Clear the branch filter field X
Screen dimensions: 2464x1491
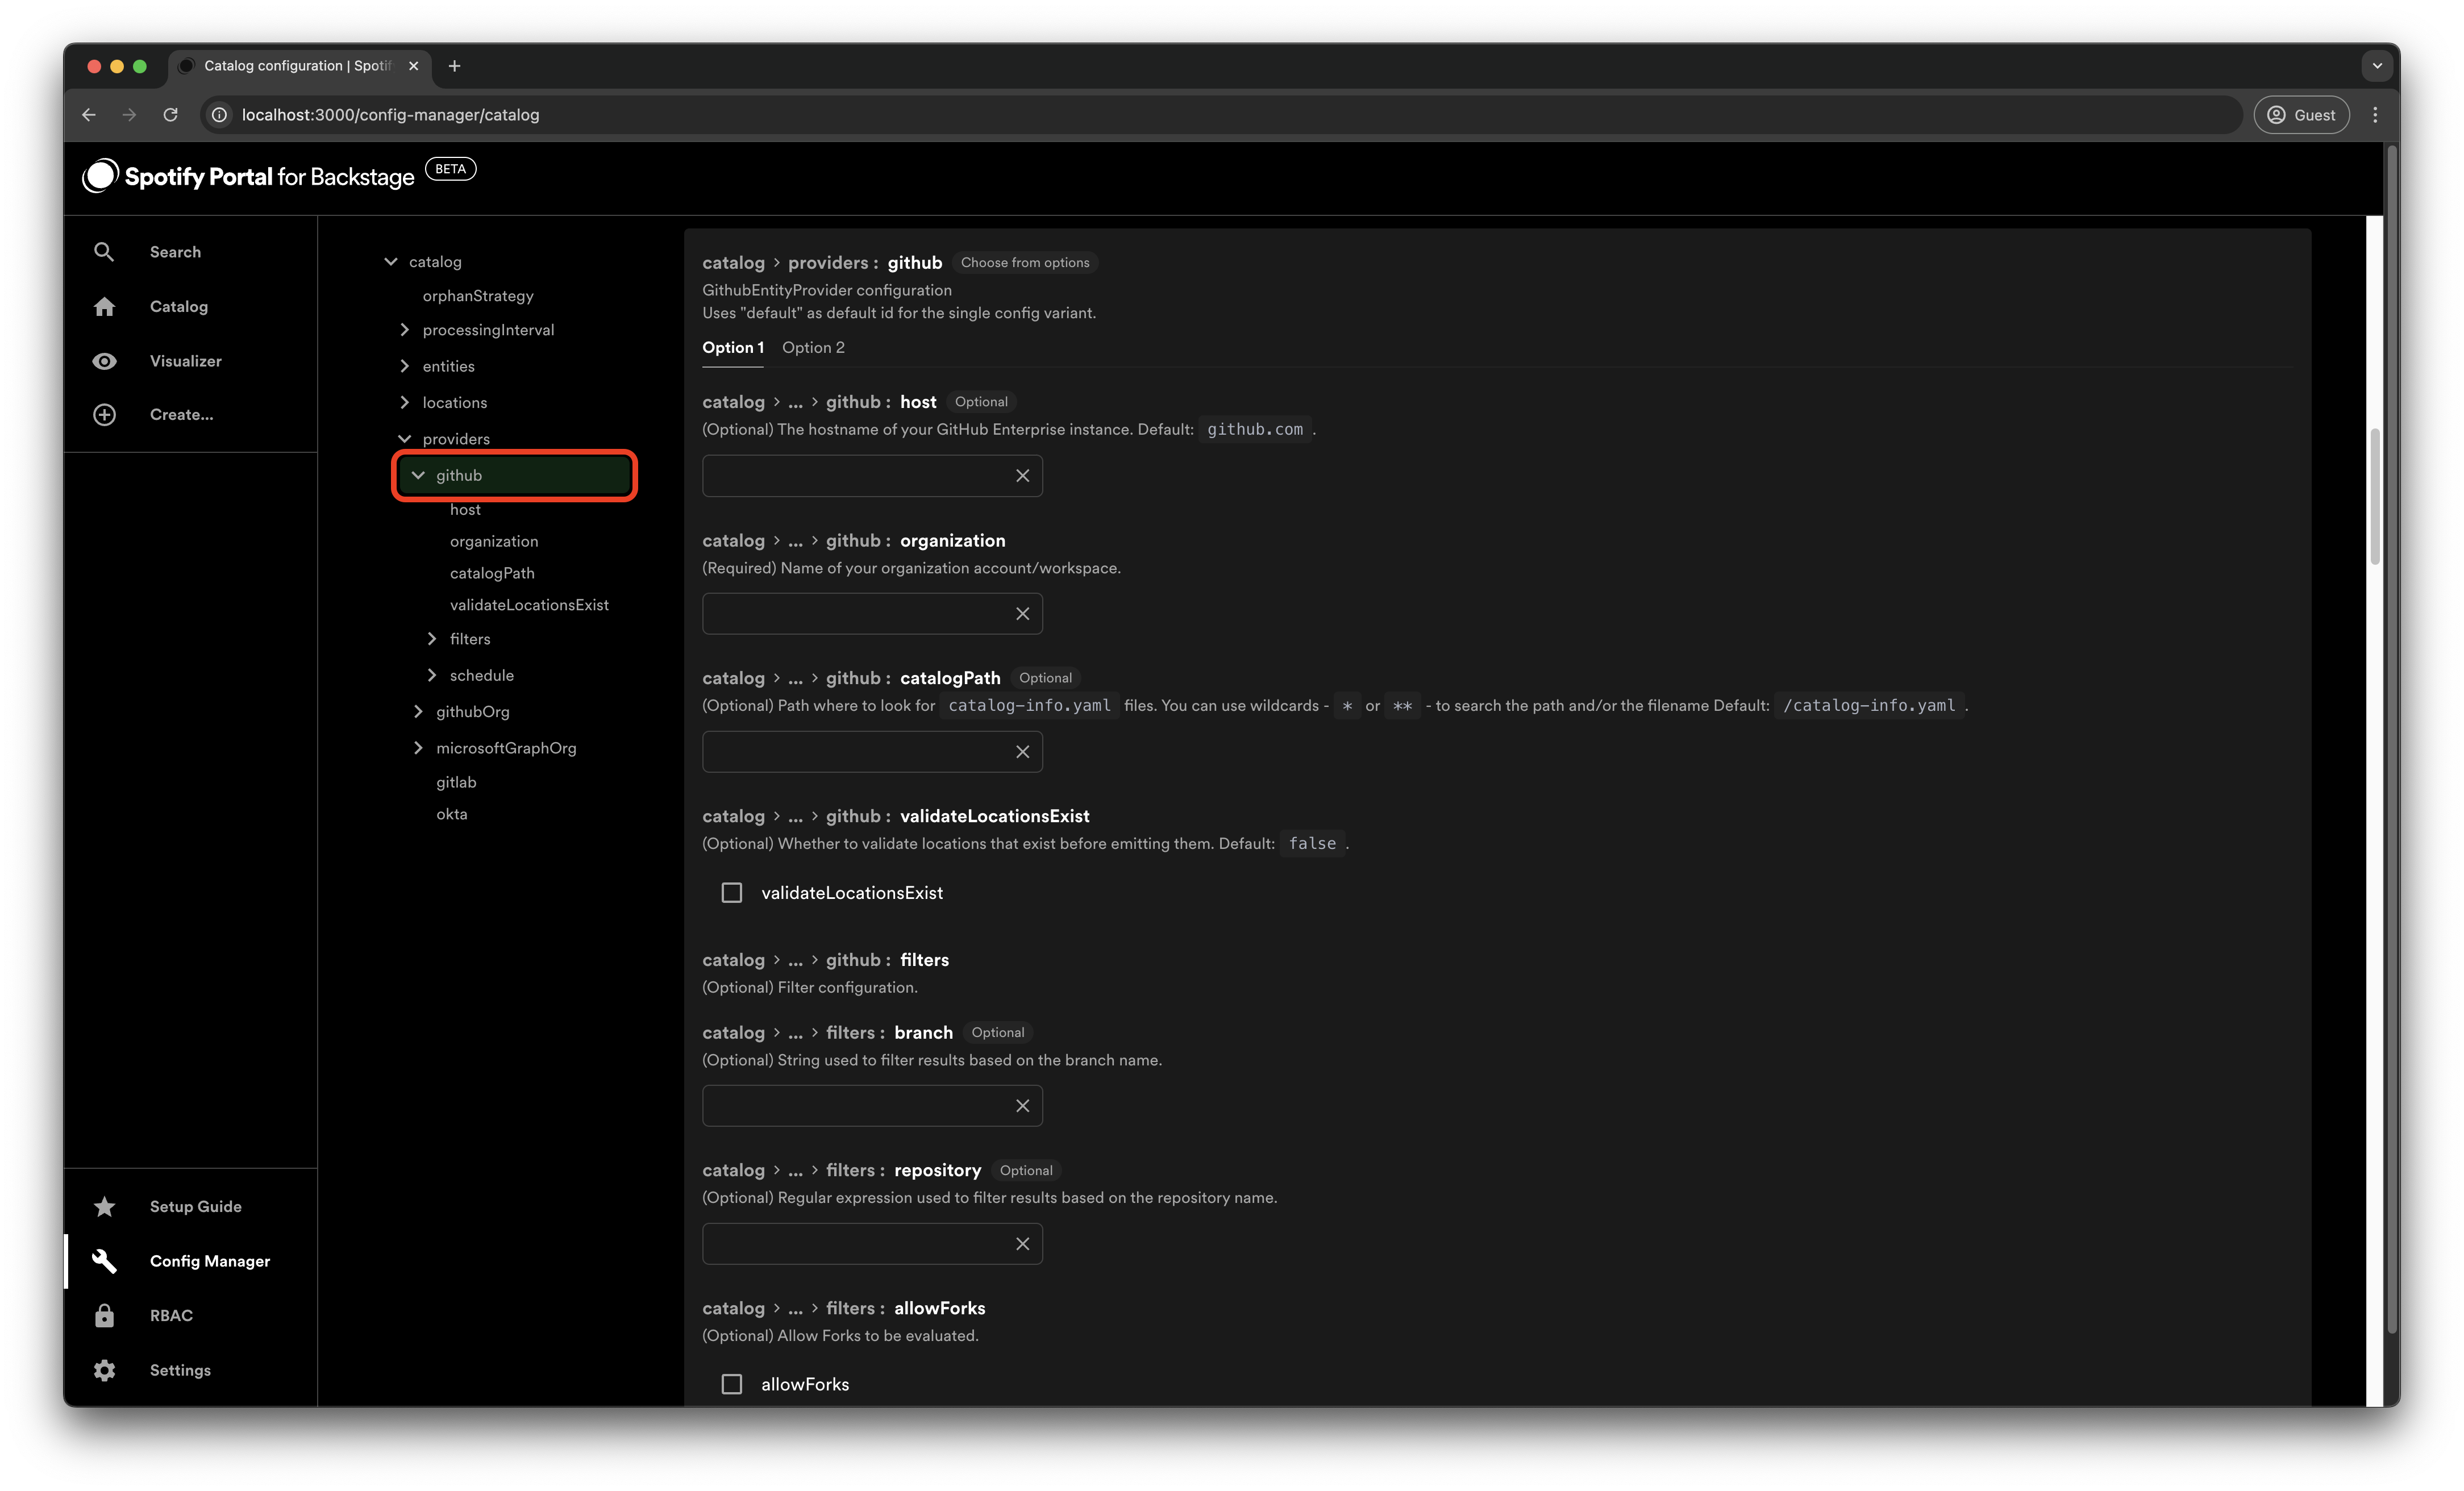[1022, 1106]
